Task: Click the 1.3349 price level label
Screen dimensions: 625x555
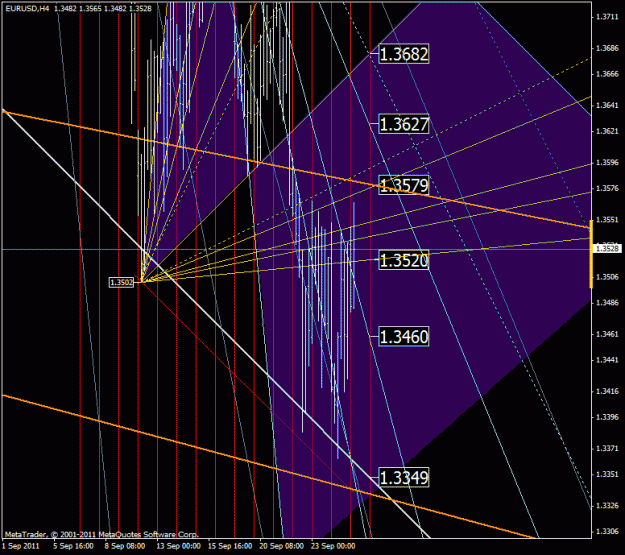Action: [x=404, y=477]
